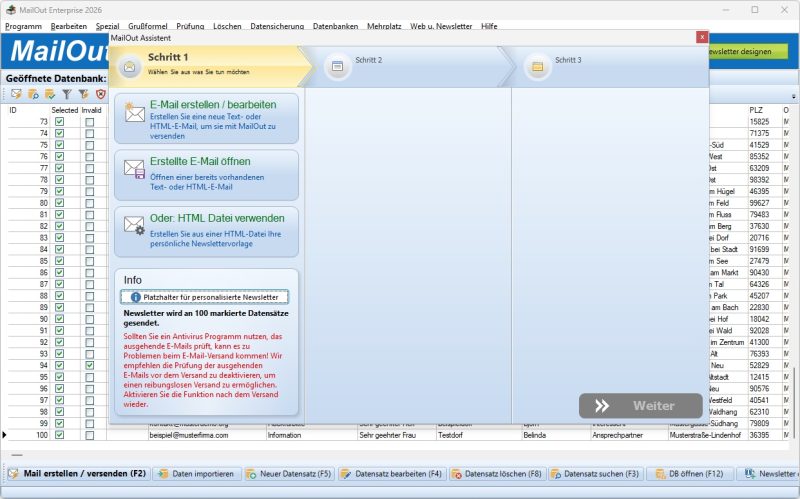Uncheck Selected for record 100

click(60, 435)
